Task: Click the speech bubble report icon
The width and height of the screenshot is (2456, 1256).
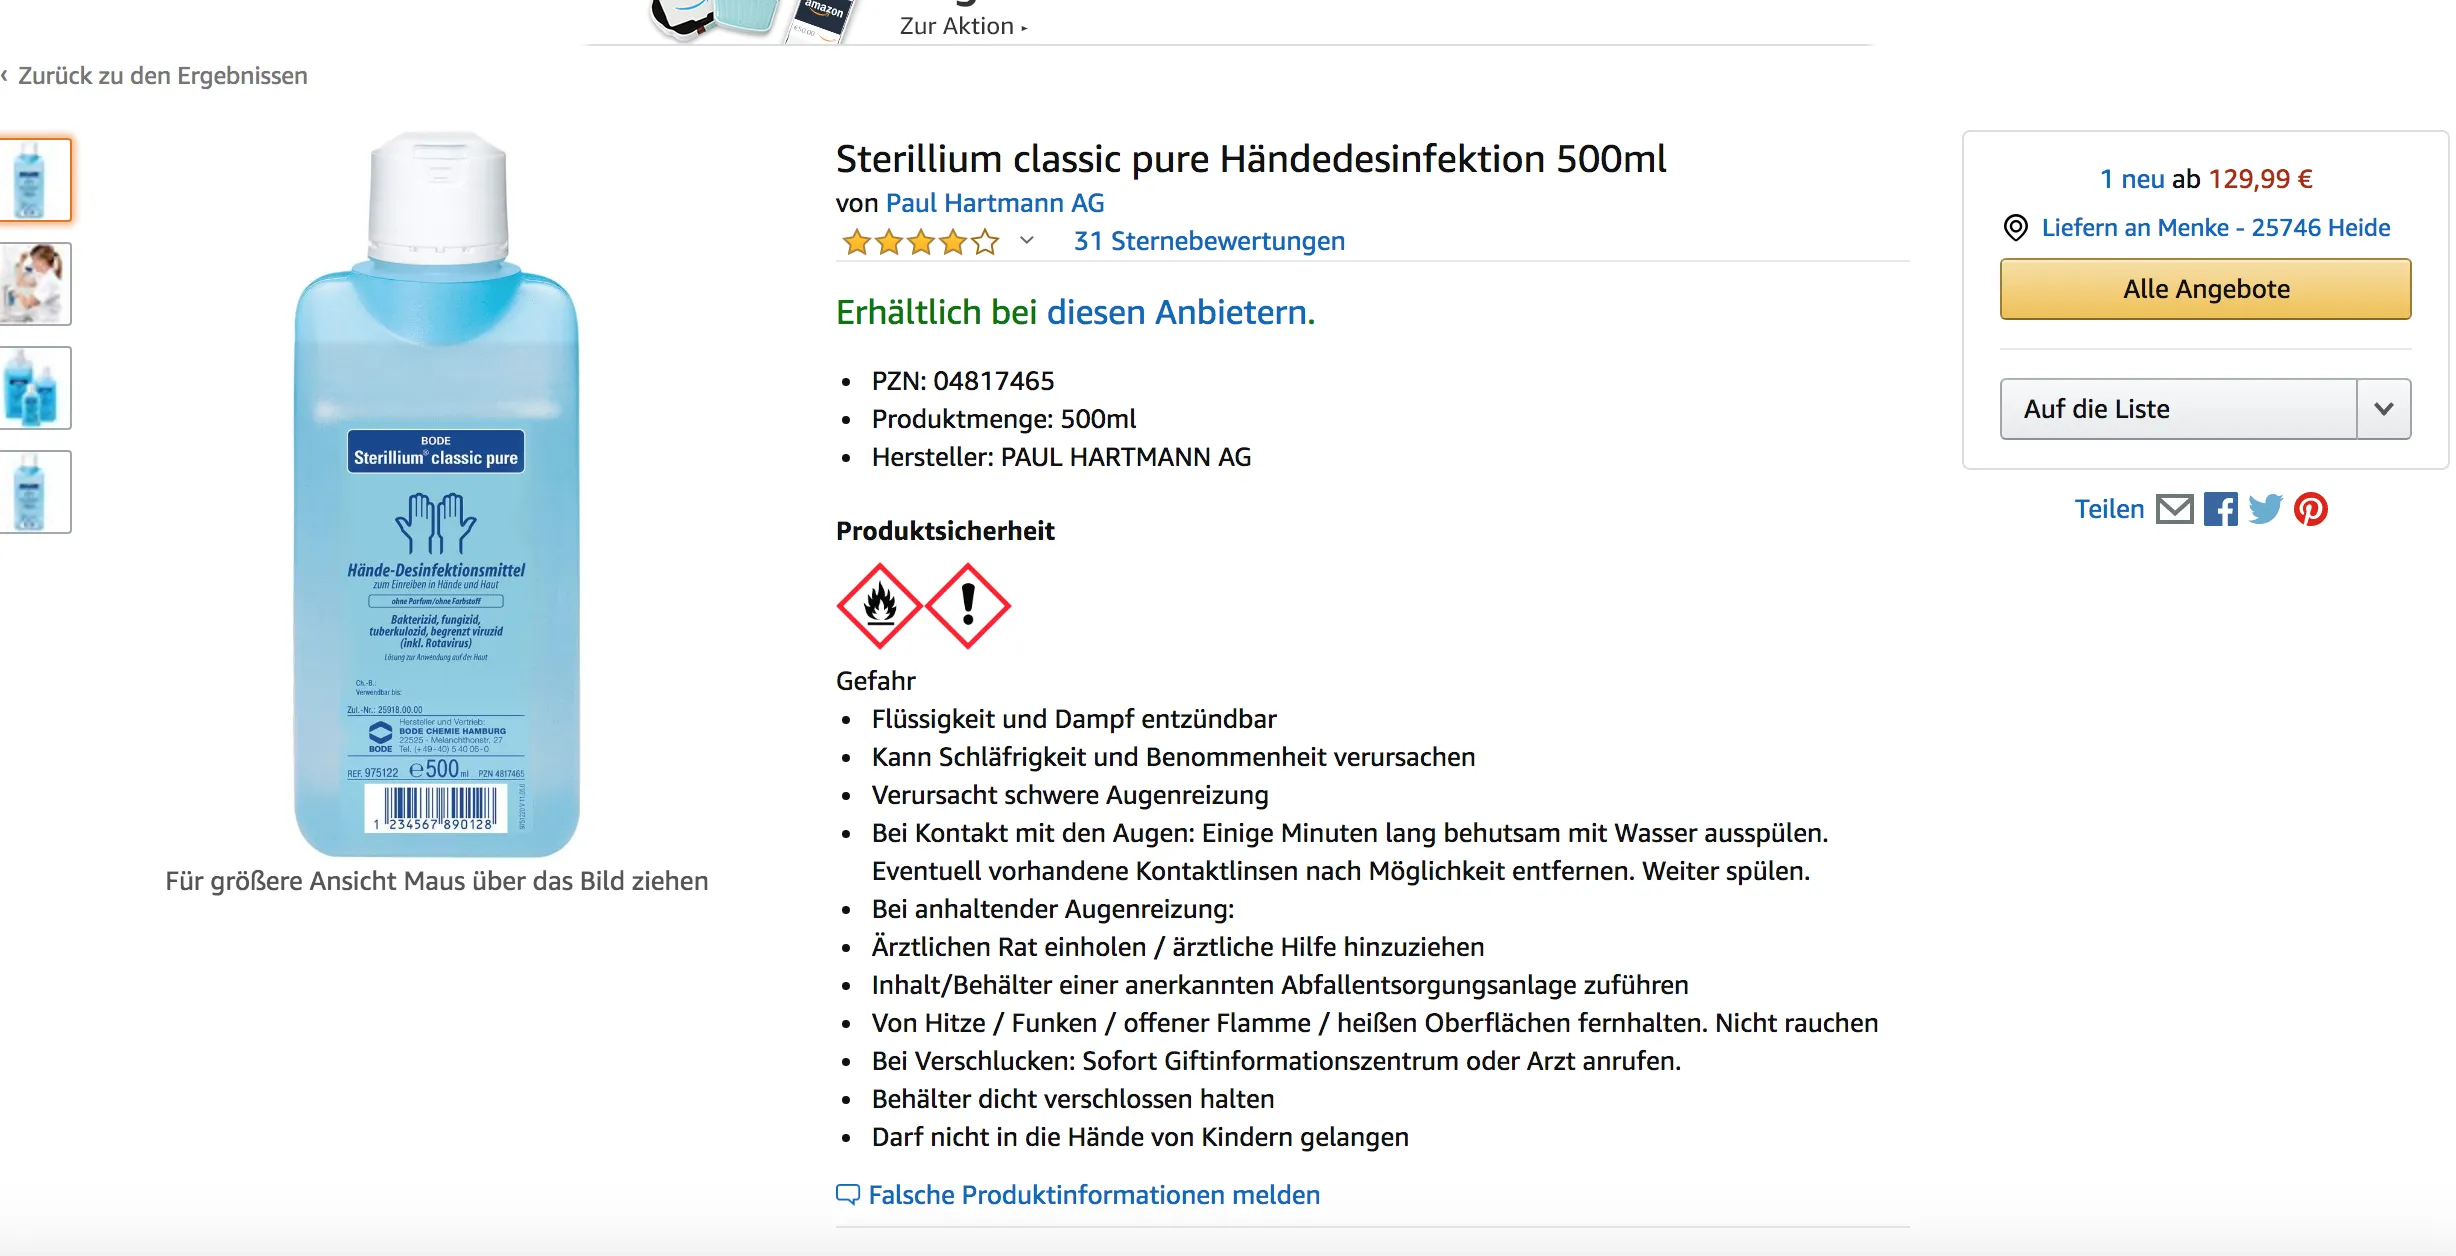Action: (x=847, y=1194)
